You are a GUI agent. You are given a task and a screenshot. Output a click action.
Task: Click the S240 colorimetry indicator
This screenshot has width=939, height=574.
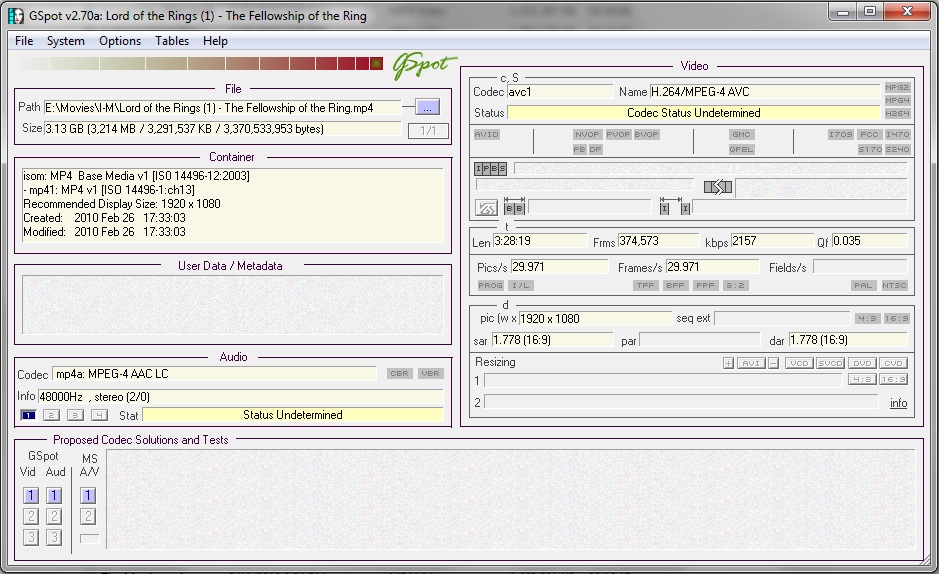897,149
